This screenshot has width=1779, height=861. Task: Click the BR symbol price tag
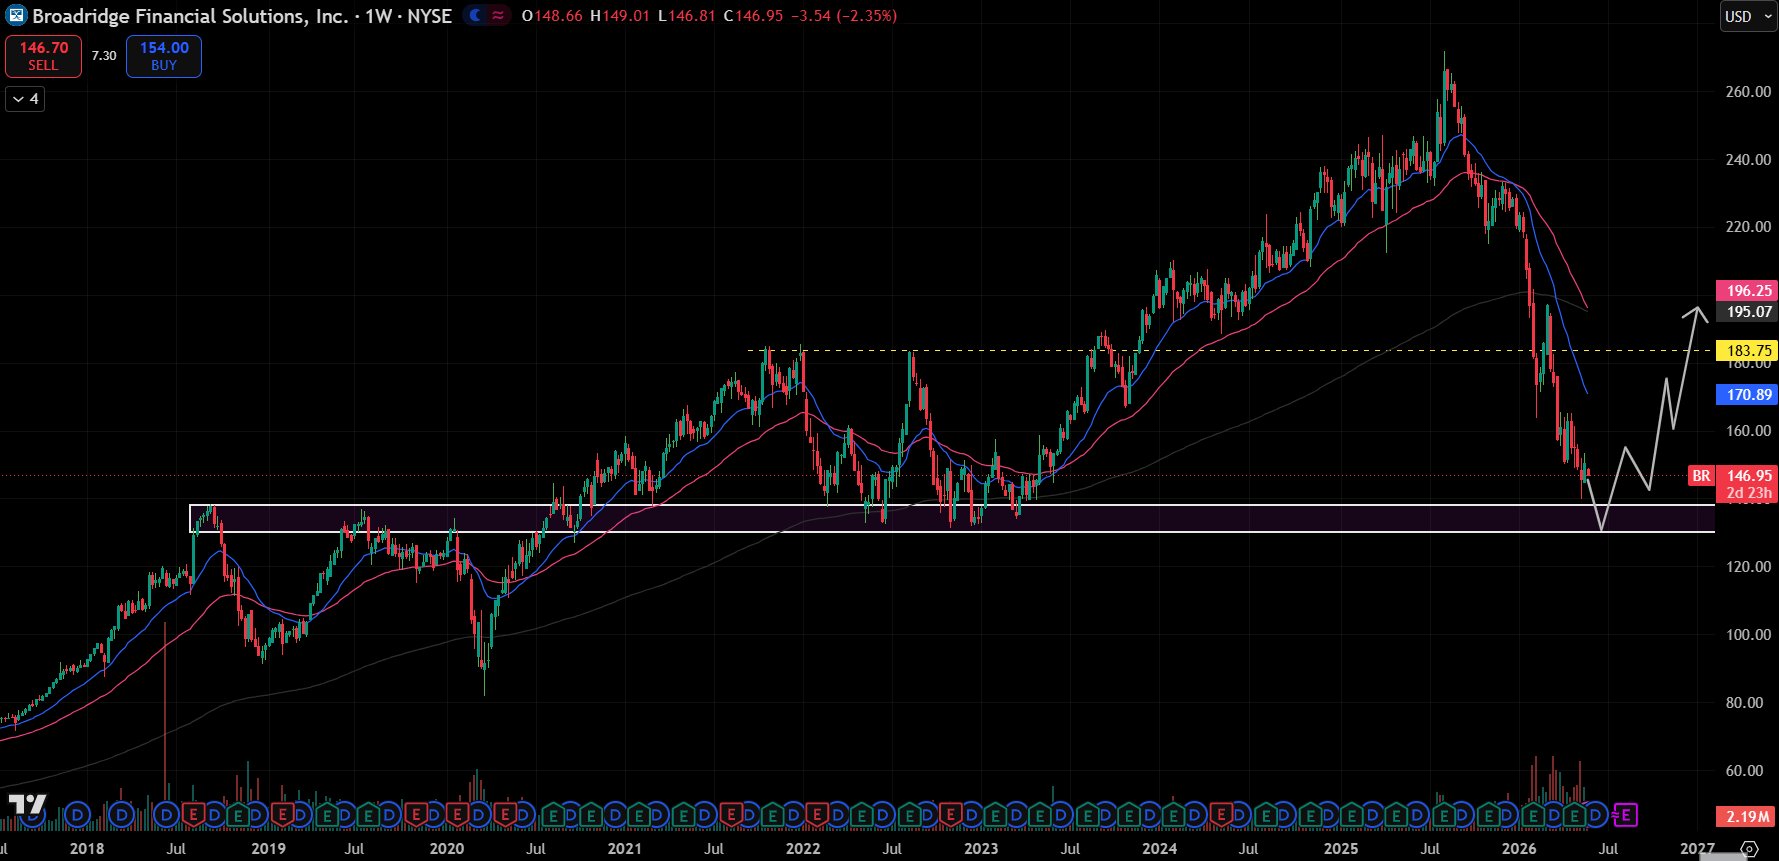(x=1701, y=476)
